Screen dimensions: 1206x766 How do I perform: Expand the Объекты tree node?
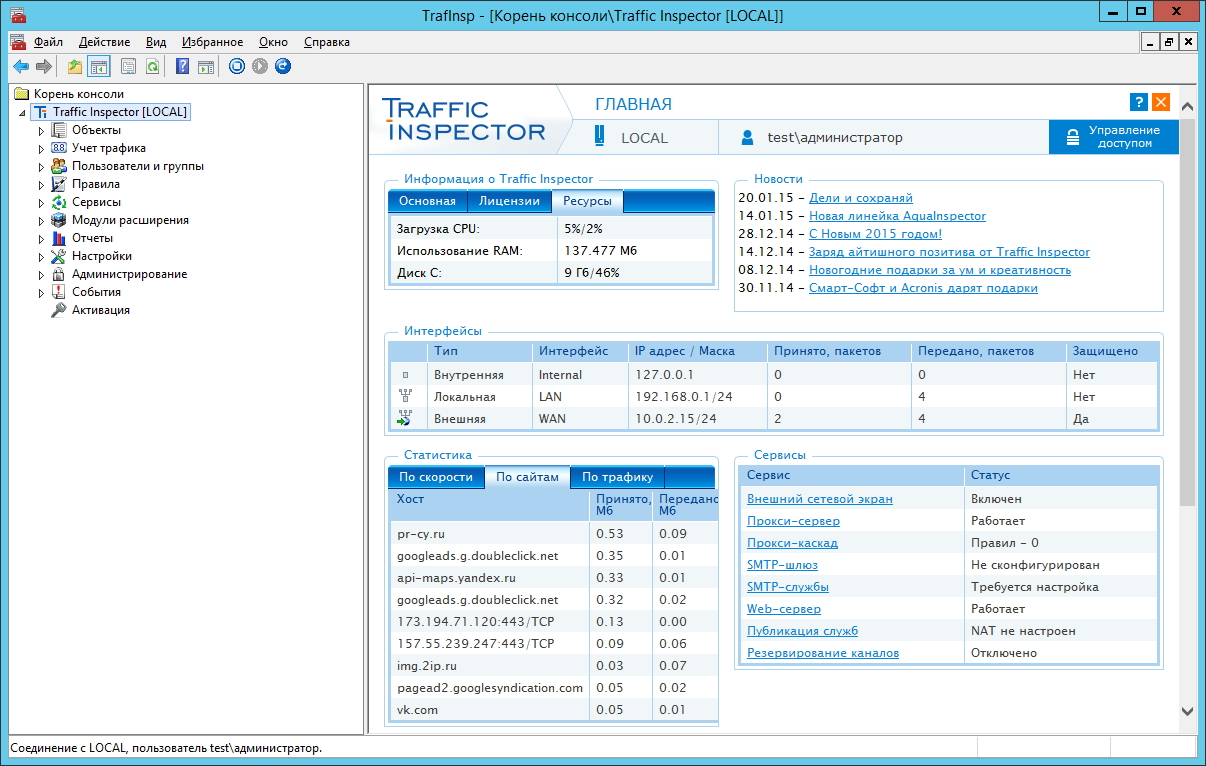click(41, 131)
